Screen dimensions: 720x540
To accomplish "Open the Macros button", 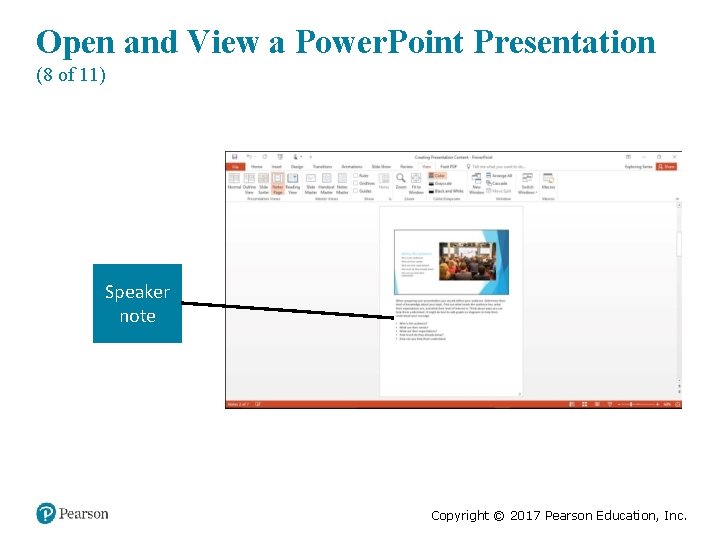I will point(548,182).
